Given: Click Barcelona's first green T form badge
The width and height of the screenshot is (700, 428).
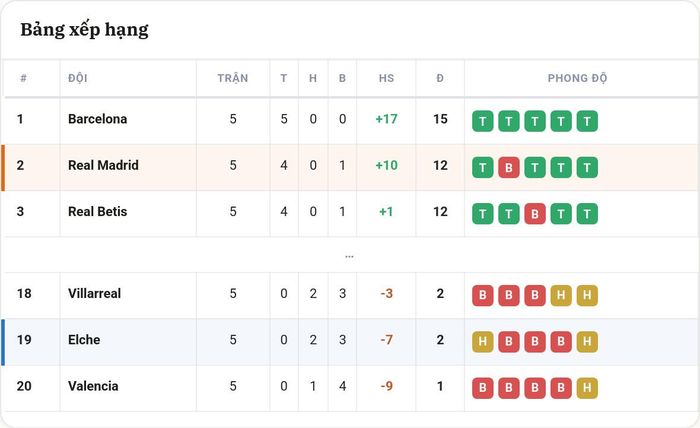Looking at the screenshot, I should (483, 121).
